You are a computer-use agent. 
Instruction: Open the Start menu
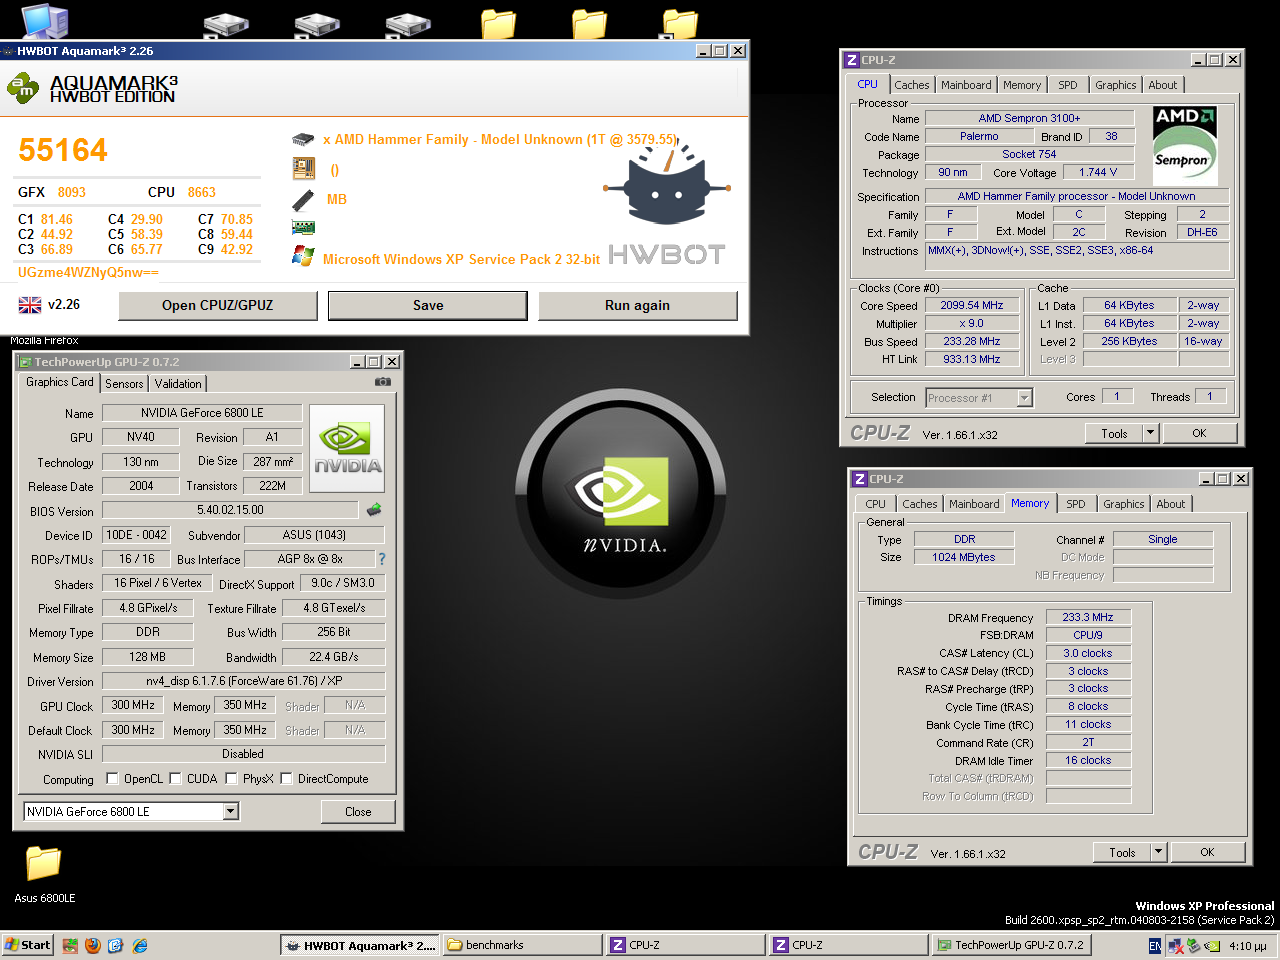click(28, 945)
